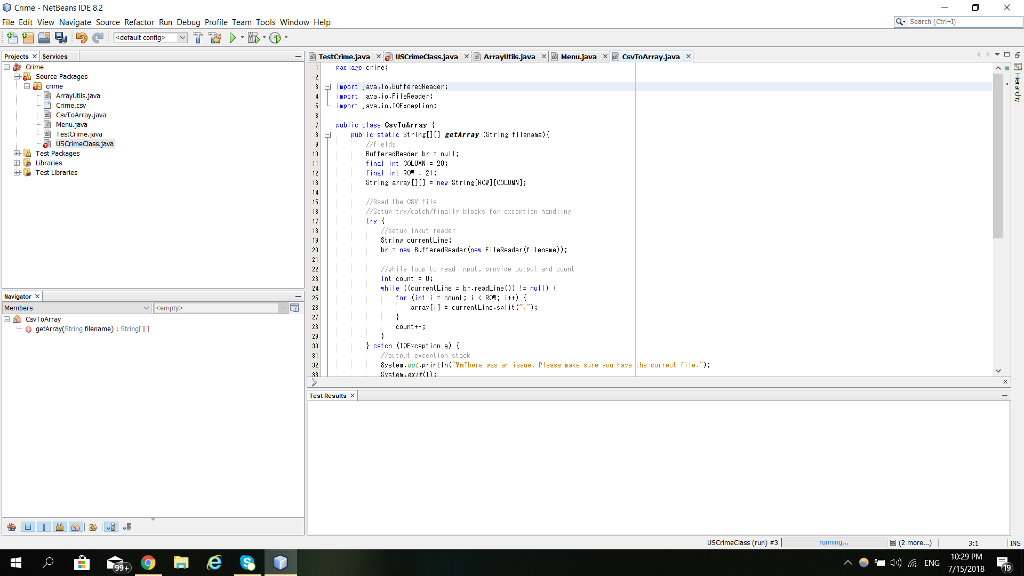This screenshot has width=1024, height=576.
Task: Open Crime.csv in the Projects tree
Action: 70,105
